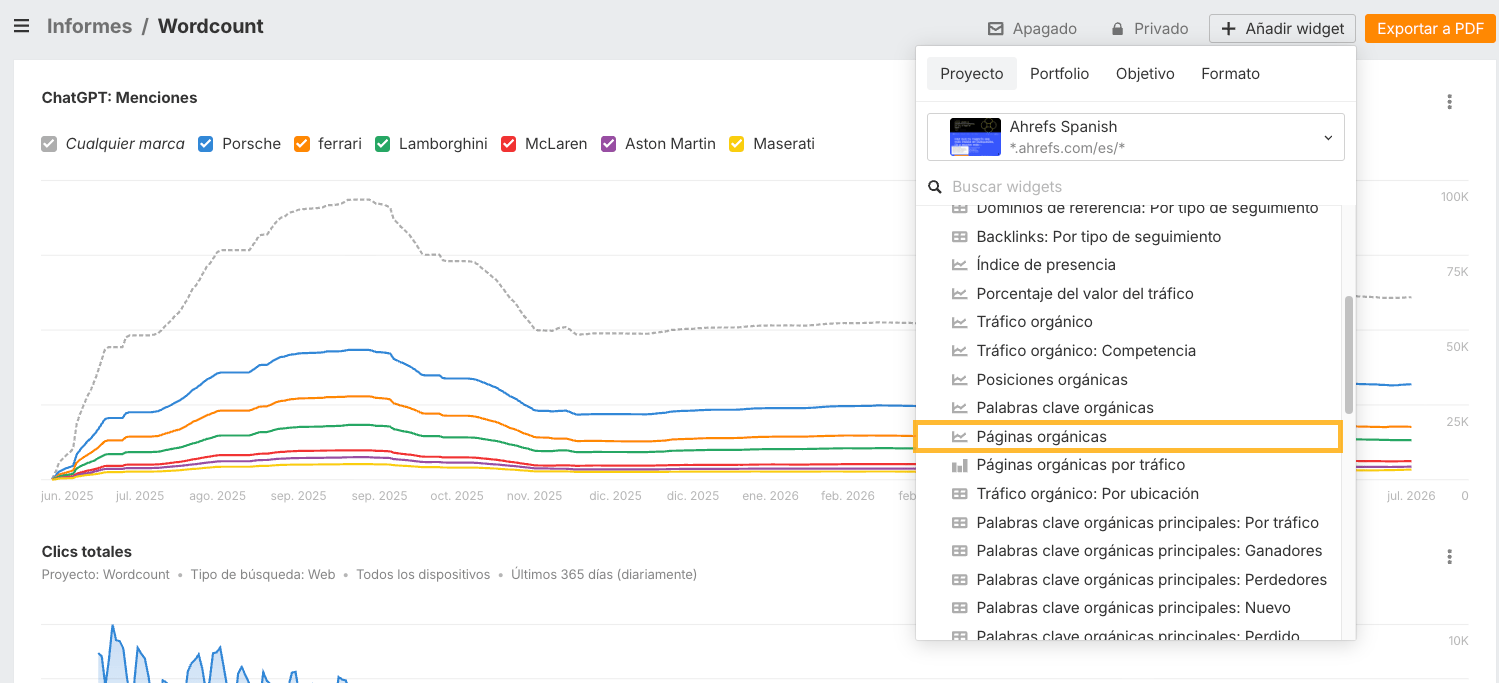Choose Palabras clave orgánicas principales: Por tráfico
This screenshot has width=1499, height=683.
pos(1127,523)
